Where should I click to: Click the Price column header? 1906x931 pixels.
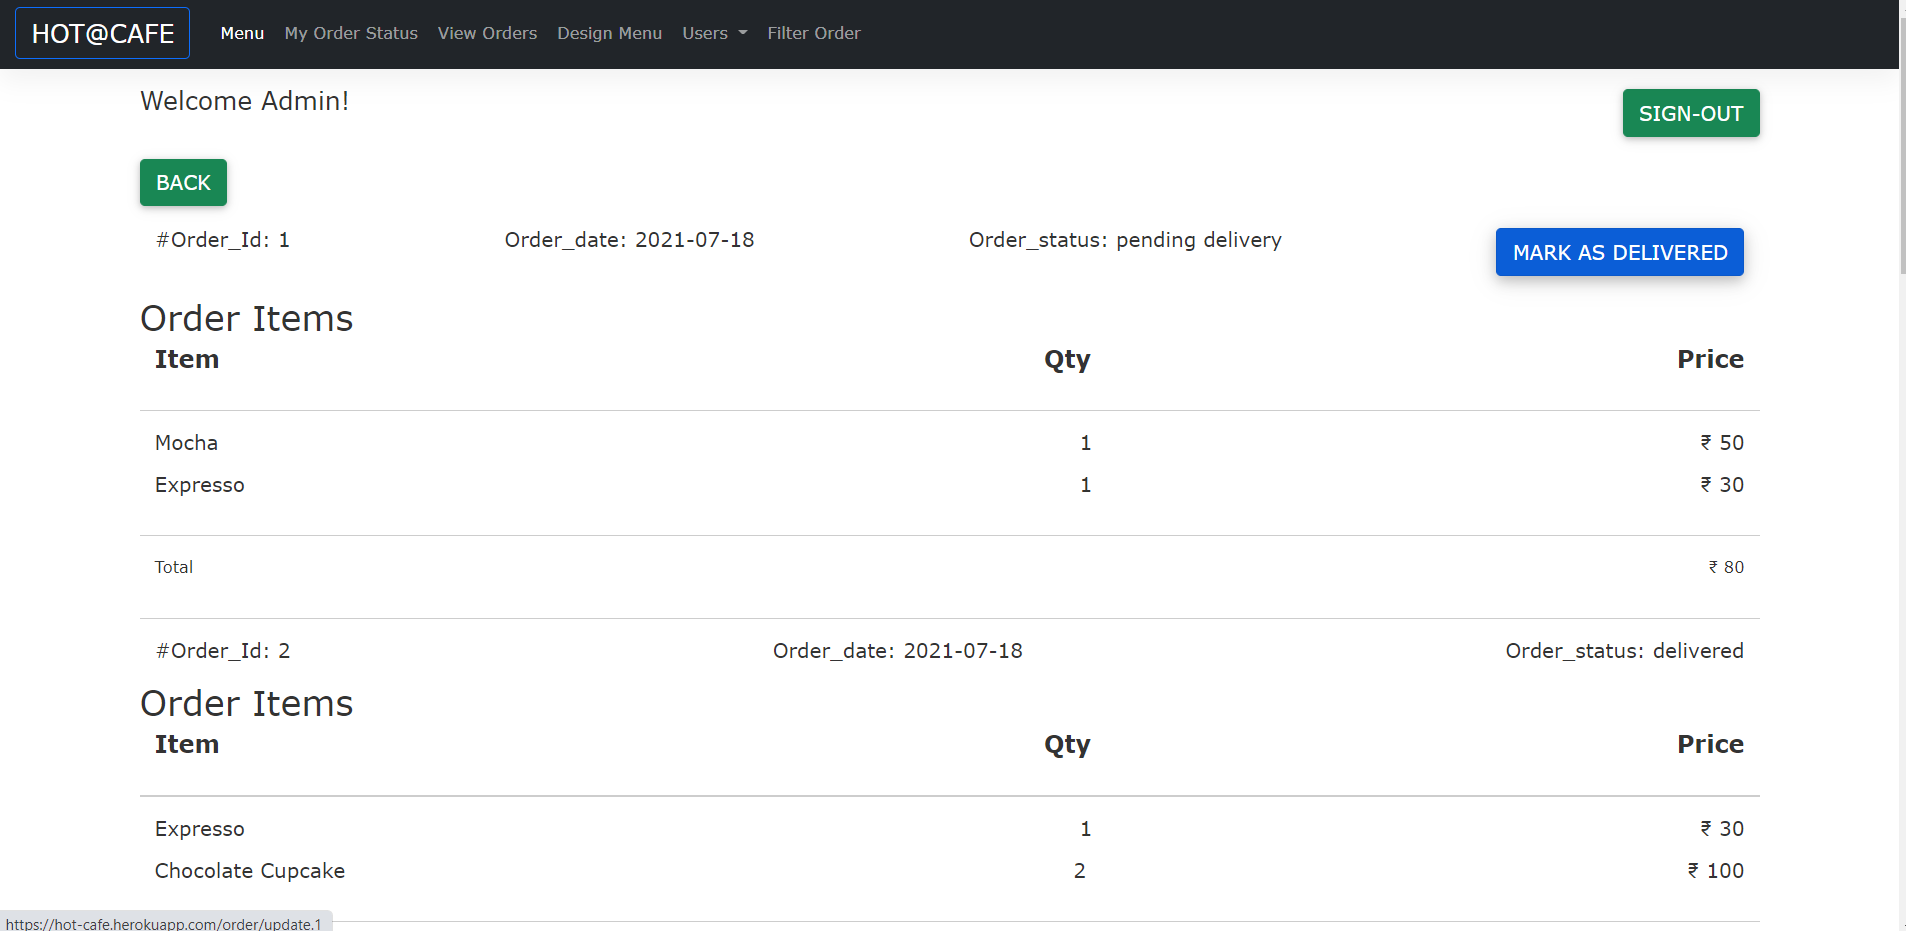pos(1710,359)
